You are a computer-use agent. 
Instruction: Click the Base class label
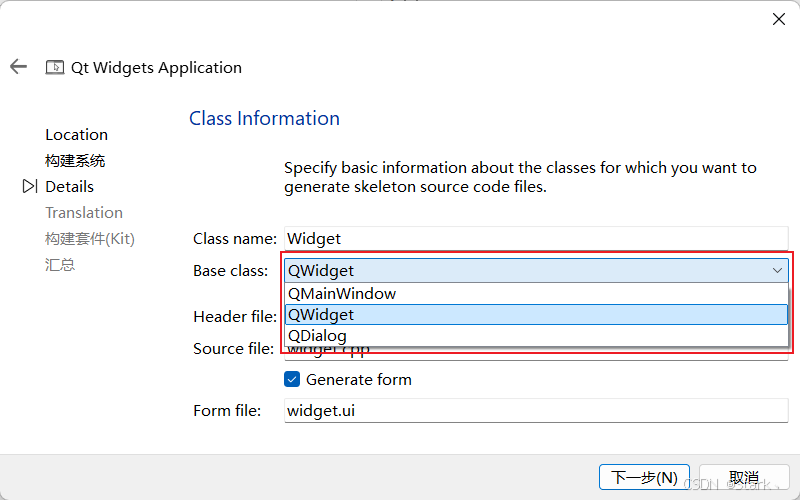(x=231, y=270)
